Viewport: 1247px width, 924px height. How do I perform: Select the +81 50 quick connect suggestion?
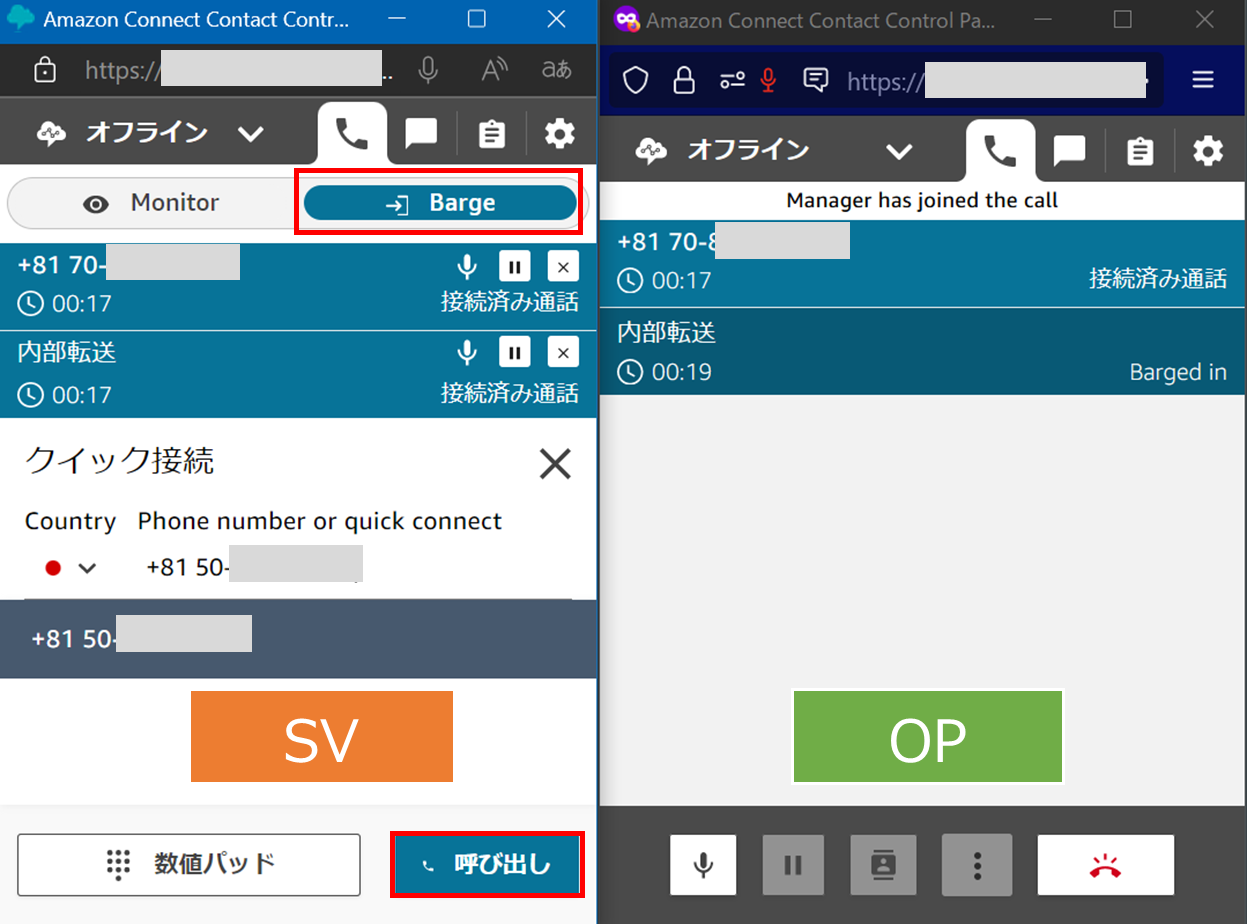[x=298, y=640]
